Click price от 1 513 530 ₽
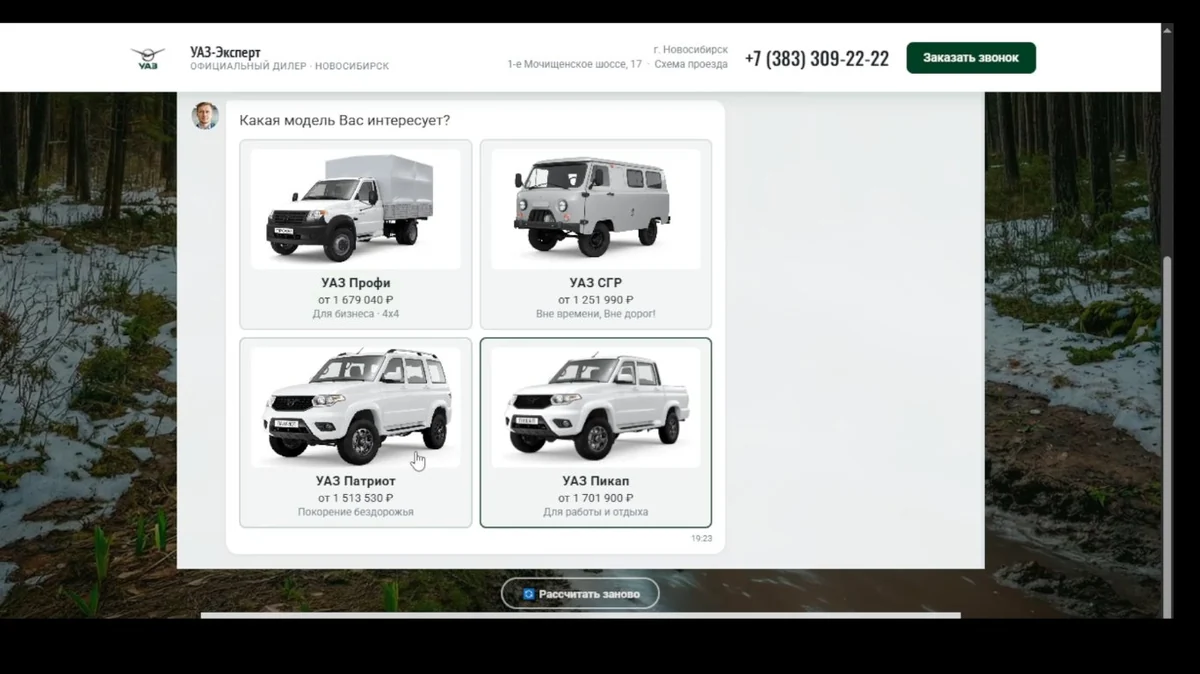 356,498
